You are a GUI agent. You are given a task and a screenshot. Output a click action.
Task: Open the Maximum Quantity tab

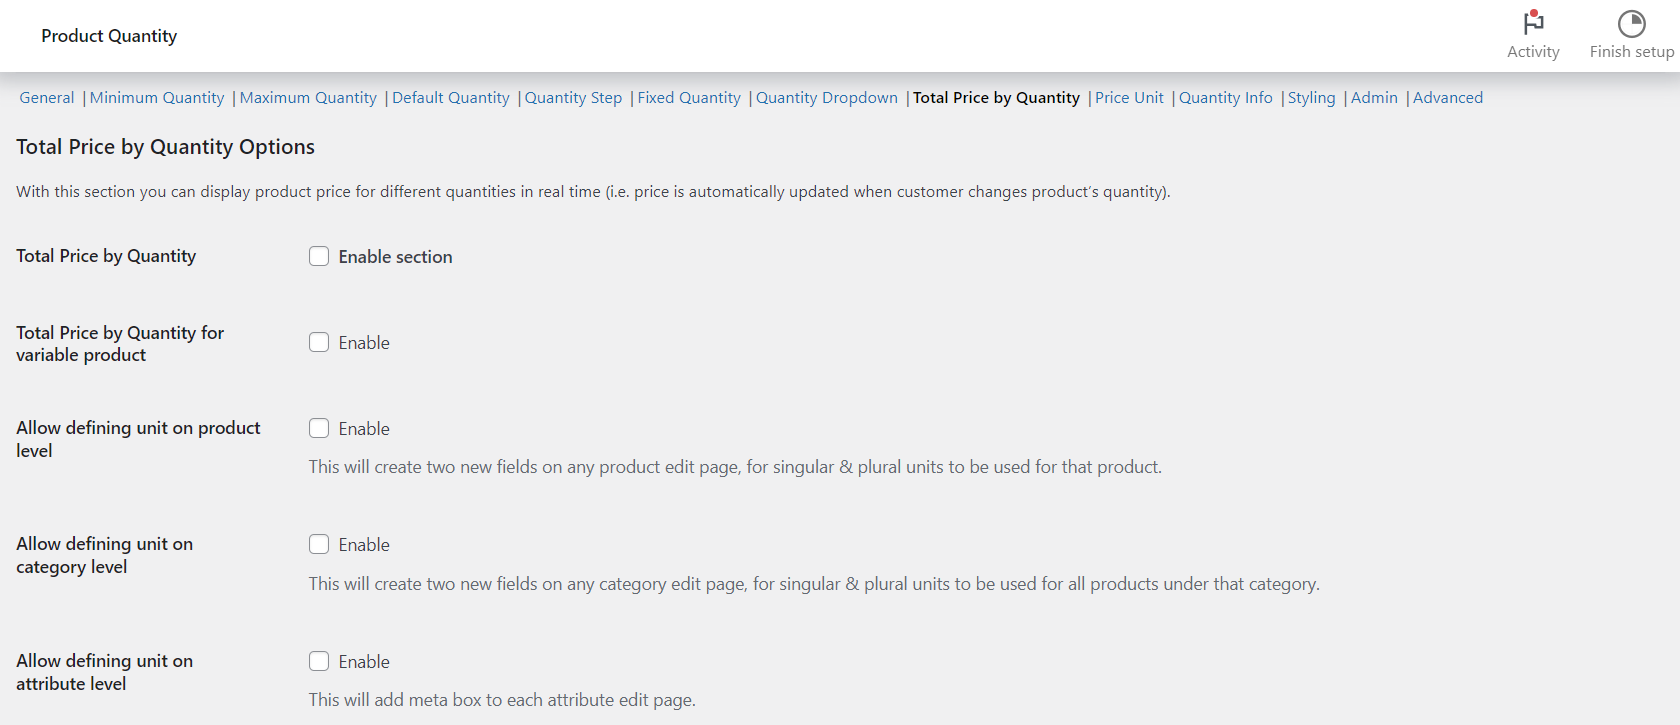tap(308, 98)
